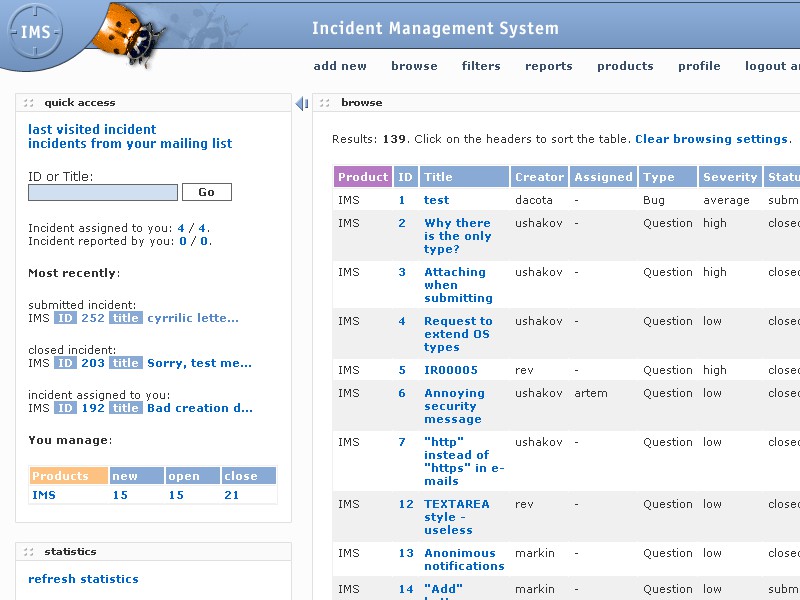Viewport: 800px width, 600px height.
Task: Open incident 'IR00005'
Action: [x=451, y=370]
